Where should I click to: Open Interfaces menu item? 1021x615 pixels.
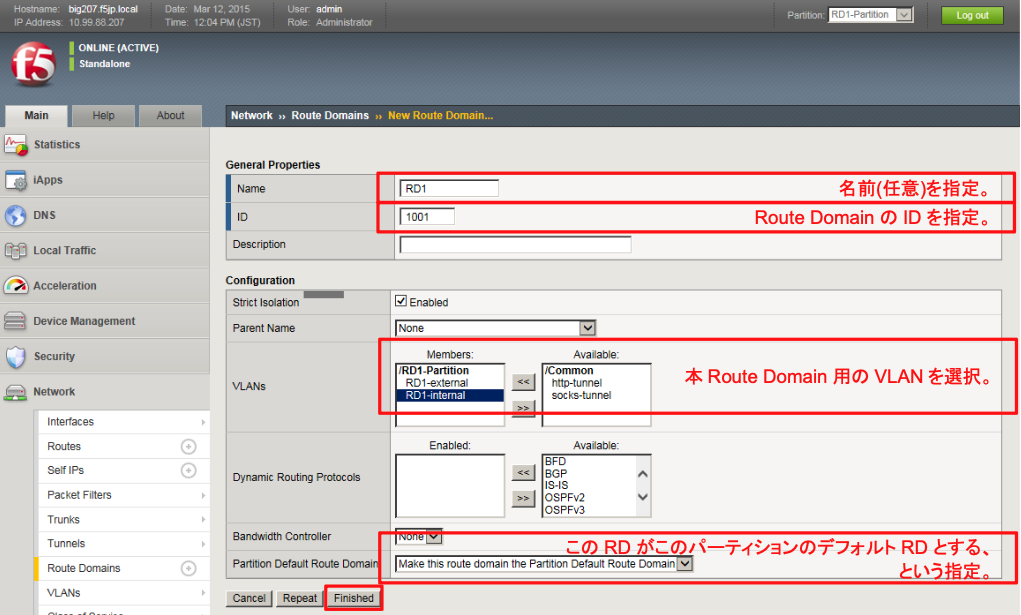coord(70,422)
